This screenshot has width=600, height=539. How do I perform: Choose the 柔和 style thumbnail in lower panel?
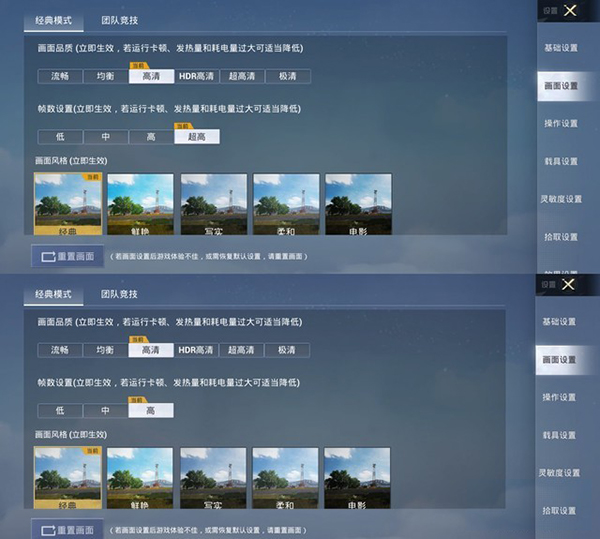click(286, 478)
